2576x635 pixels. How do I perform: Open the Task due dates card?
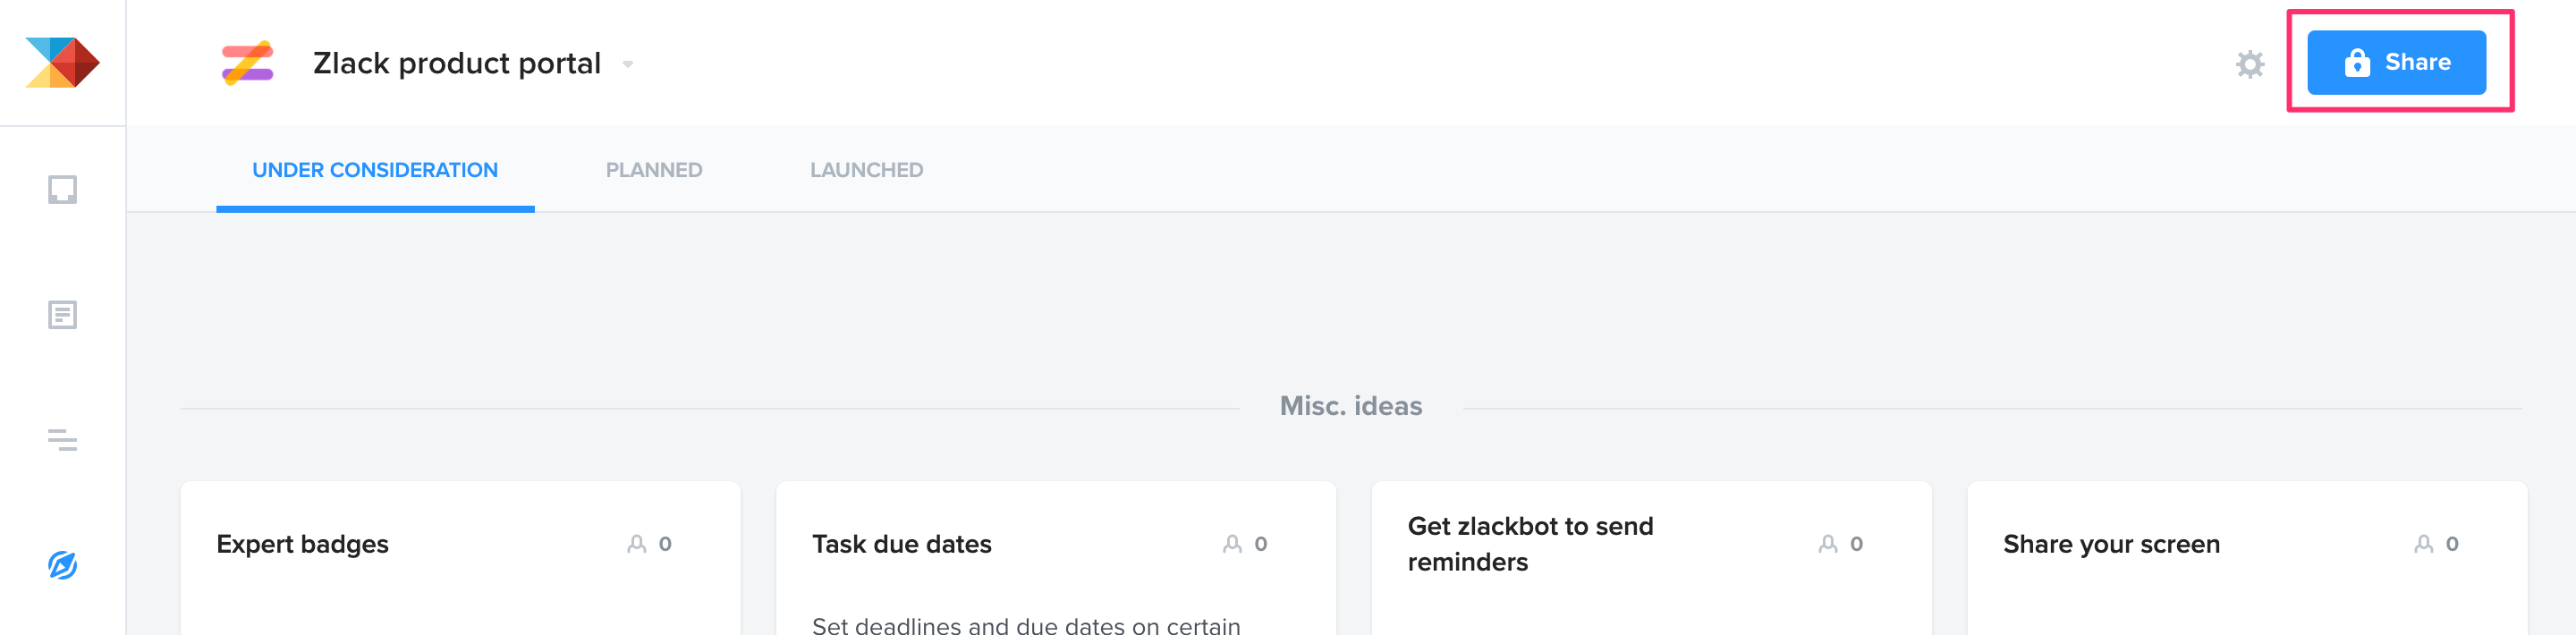1056,558
